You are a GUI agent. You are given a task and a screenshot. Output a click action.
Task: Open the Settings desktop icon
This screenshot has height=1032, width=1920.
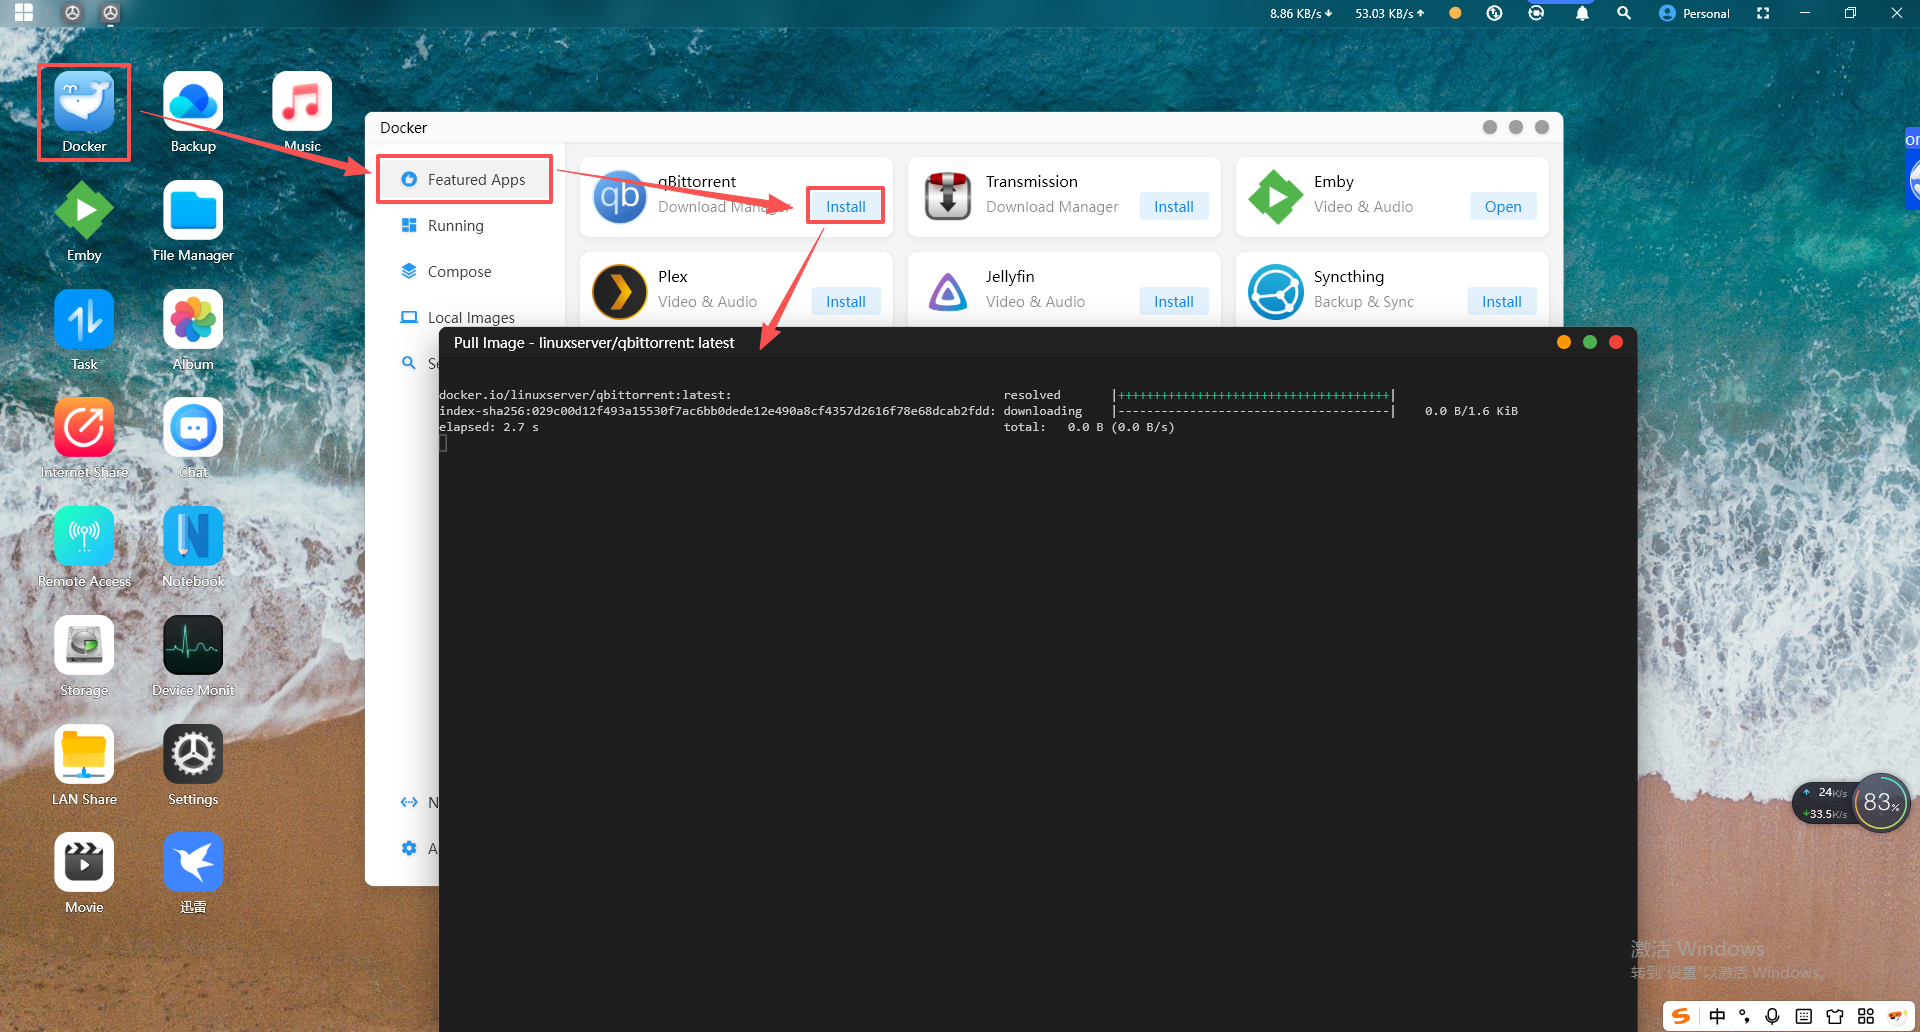(193, 754)
